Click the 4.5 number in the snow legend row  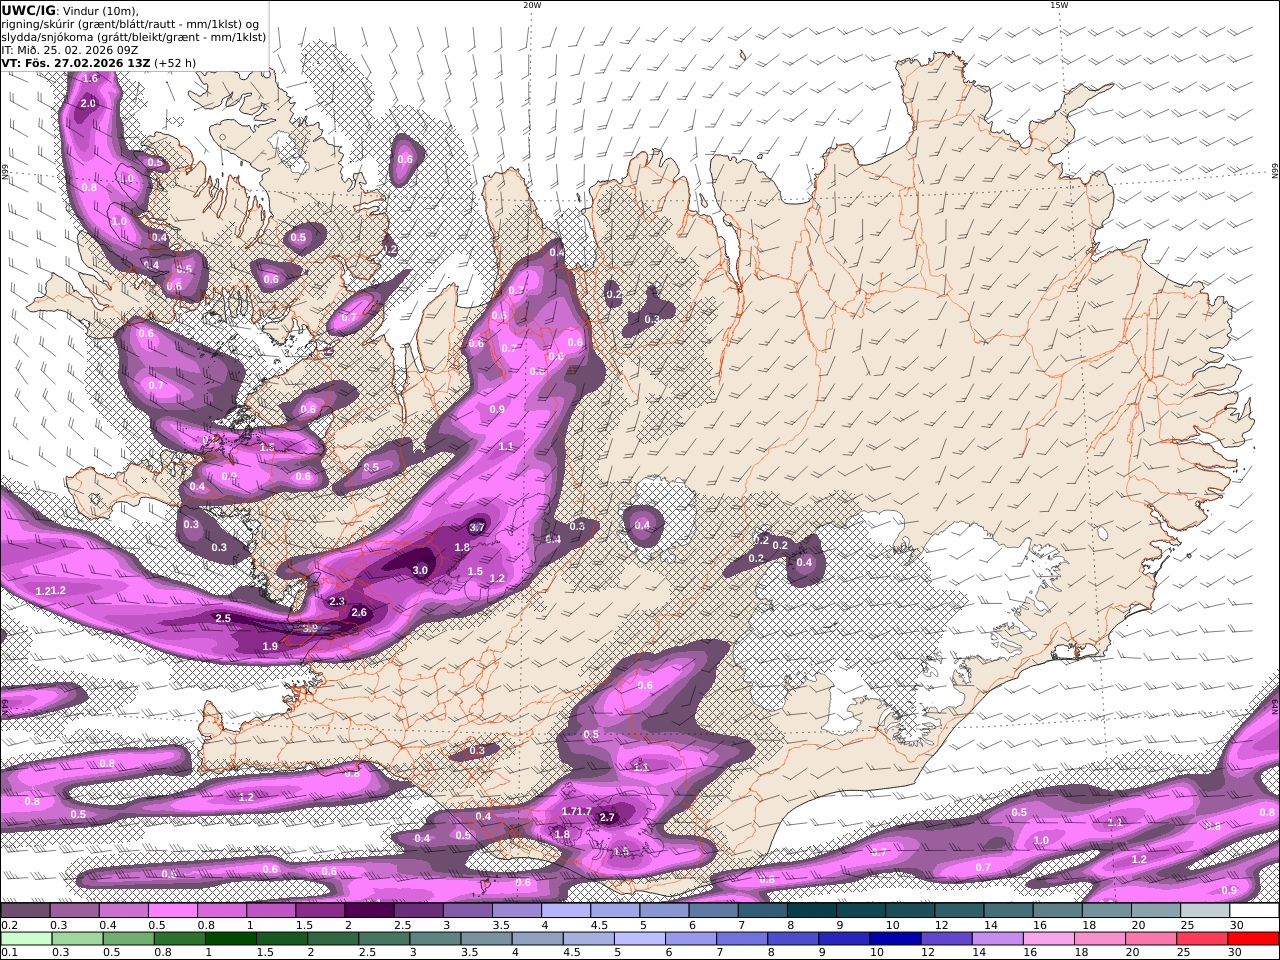click(x=599, y=925)
